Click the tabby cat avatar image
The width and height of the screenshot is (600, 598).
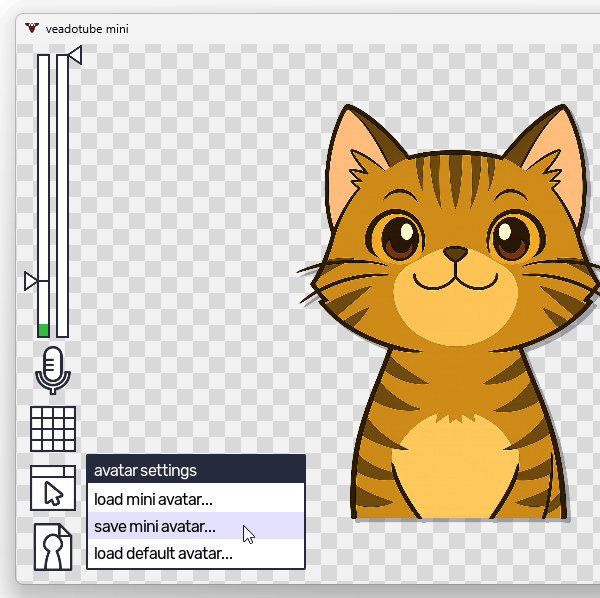pos(450,312)
